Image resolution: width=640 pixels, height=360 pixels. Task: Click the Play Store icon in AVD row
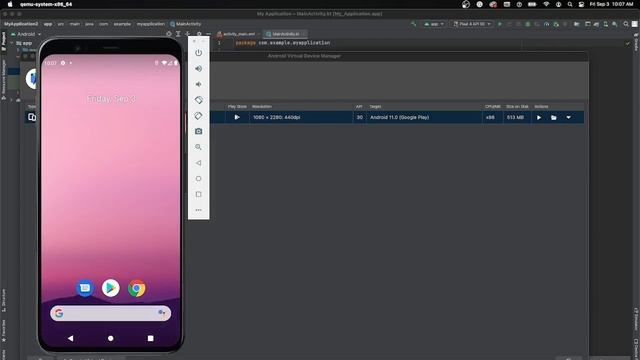(237, 117)
